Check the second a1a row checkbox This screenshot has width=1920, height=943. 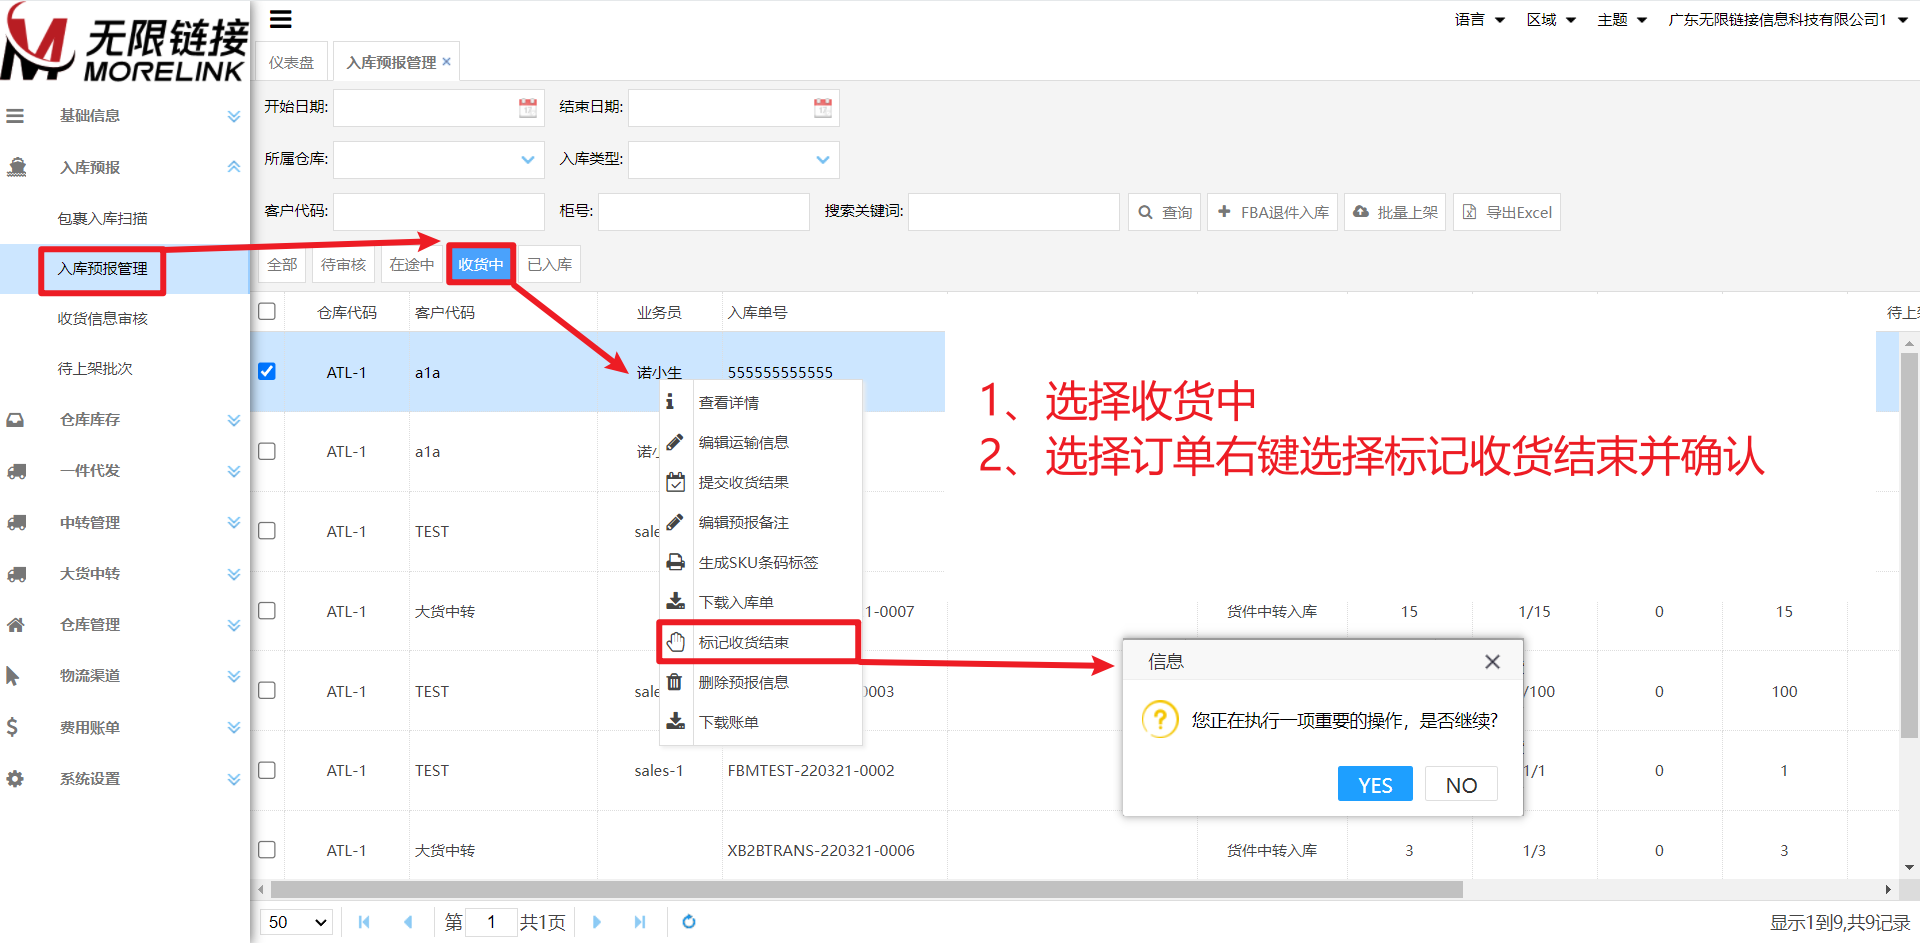pos(267,451)
